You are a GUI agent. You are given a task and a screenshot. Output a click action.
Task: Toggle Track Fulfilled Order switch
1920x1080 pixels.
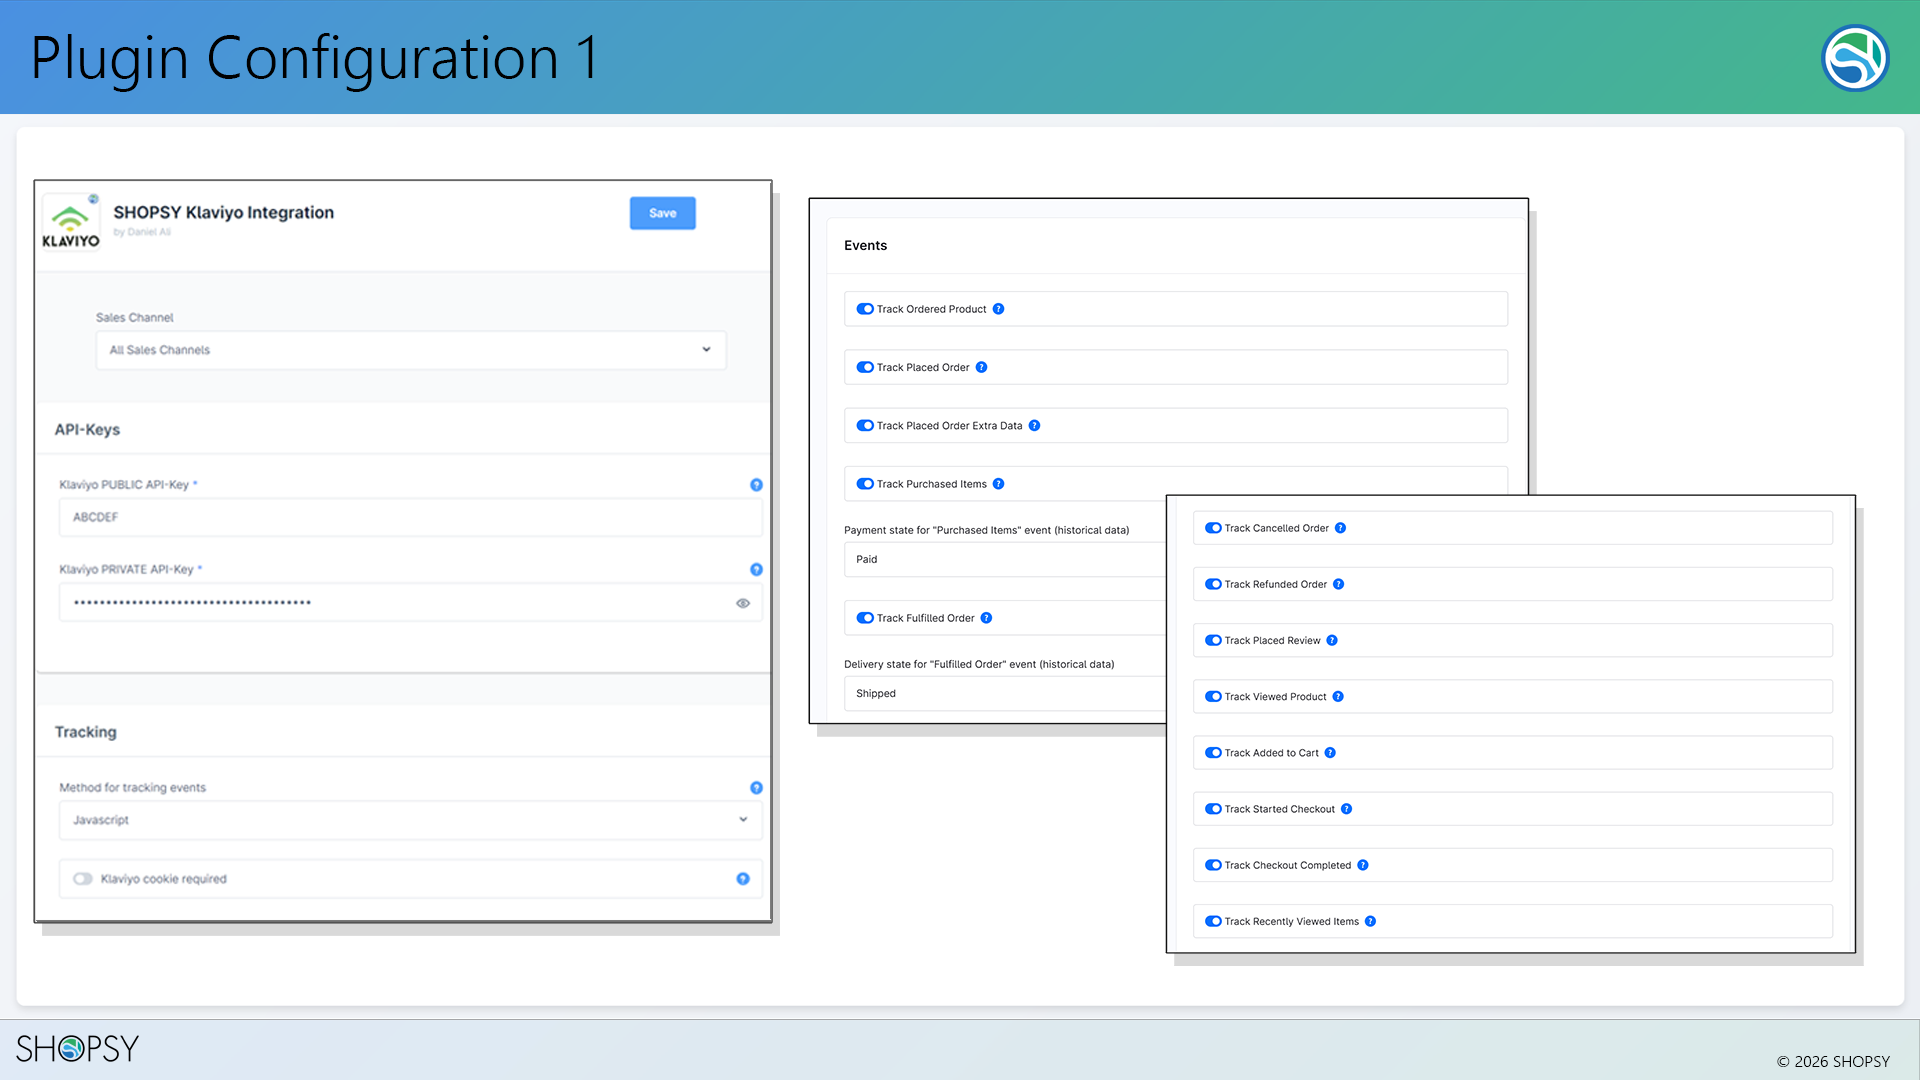(865, 618)
